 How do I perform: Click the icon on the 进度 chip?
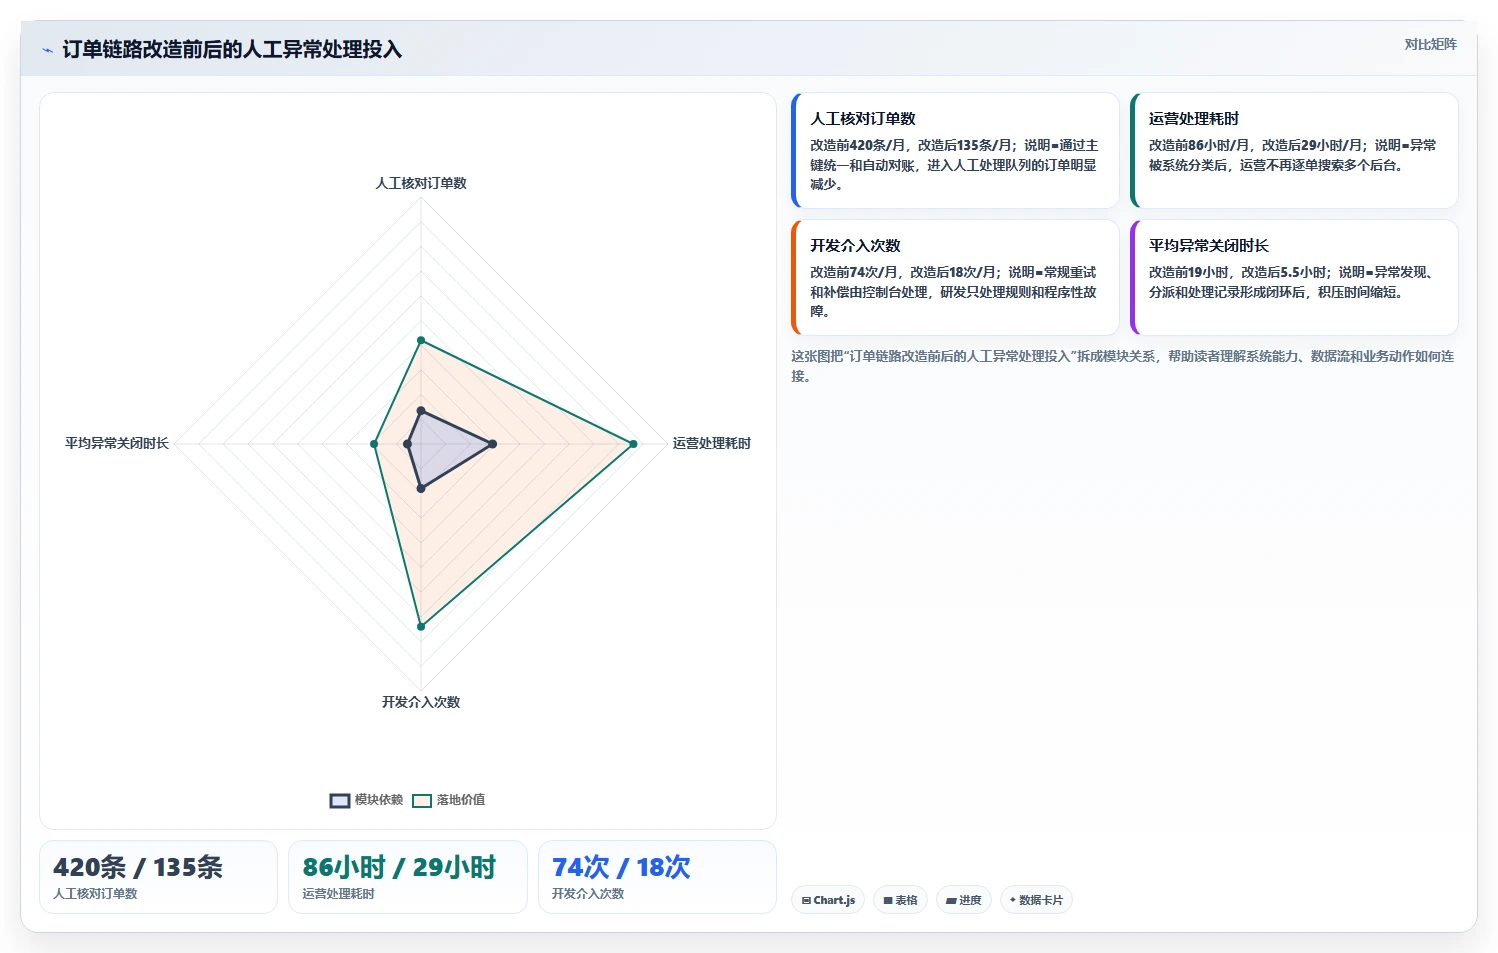(x=951, y=901)
